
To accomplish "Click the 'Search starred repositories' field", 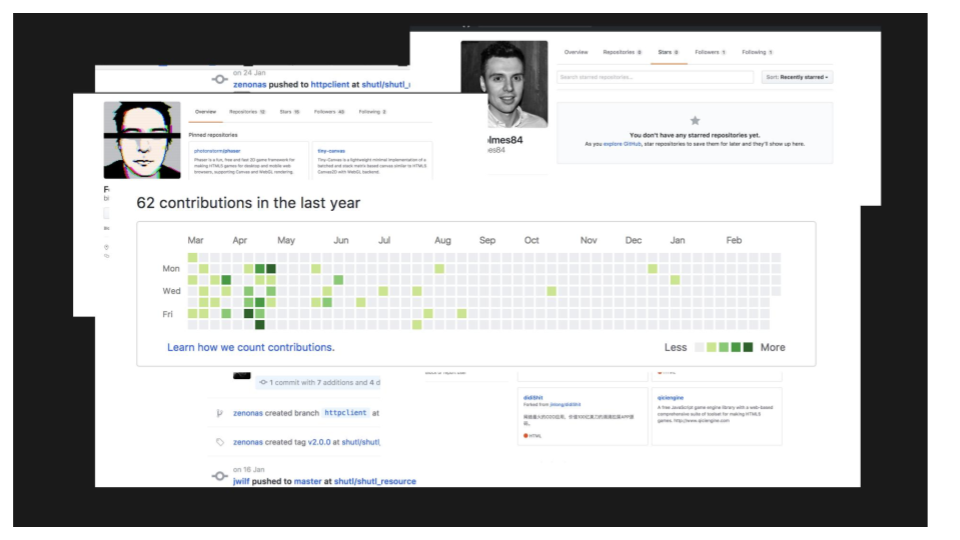I will click(655, 77).
